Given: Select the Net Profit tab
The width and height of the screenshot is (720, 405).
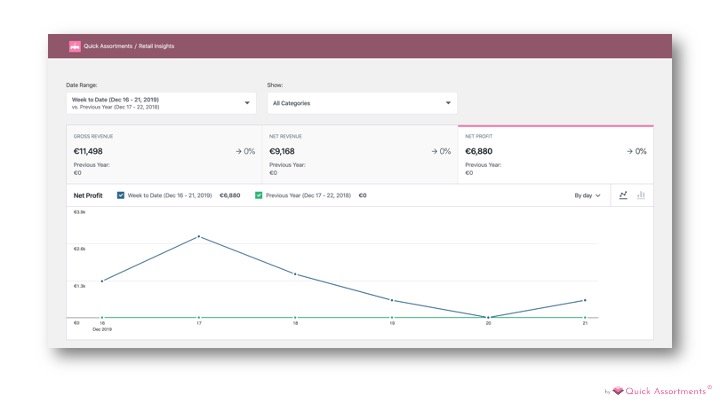Looking at the screenshot, I should [556, 154].
